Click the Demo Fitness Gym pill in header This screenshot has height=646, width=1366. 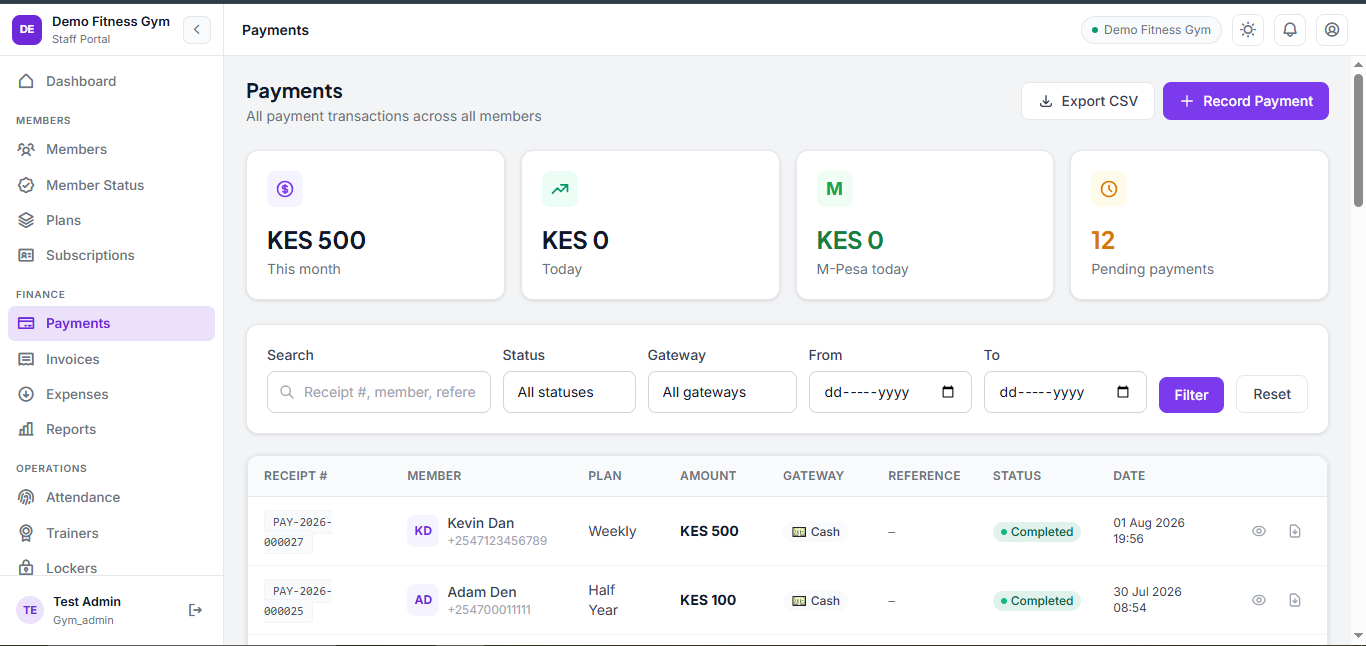pos(1151,30)
